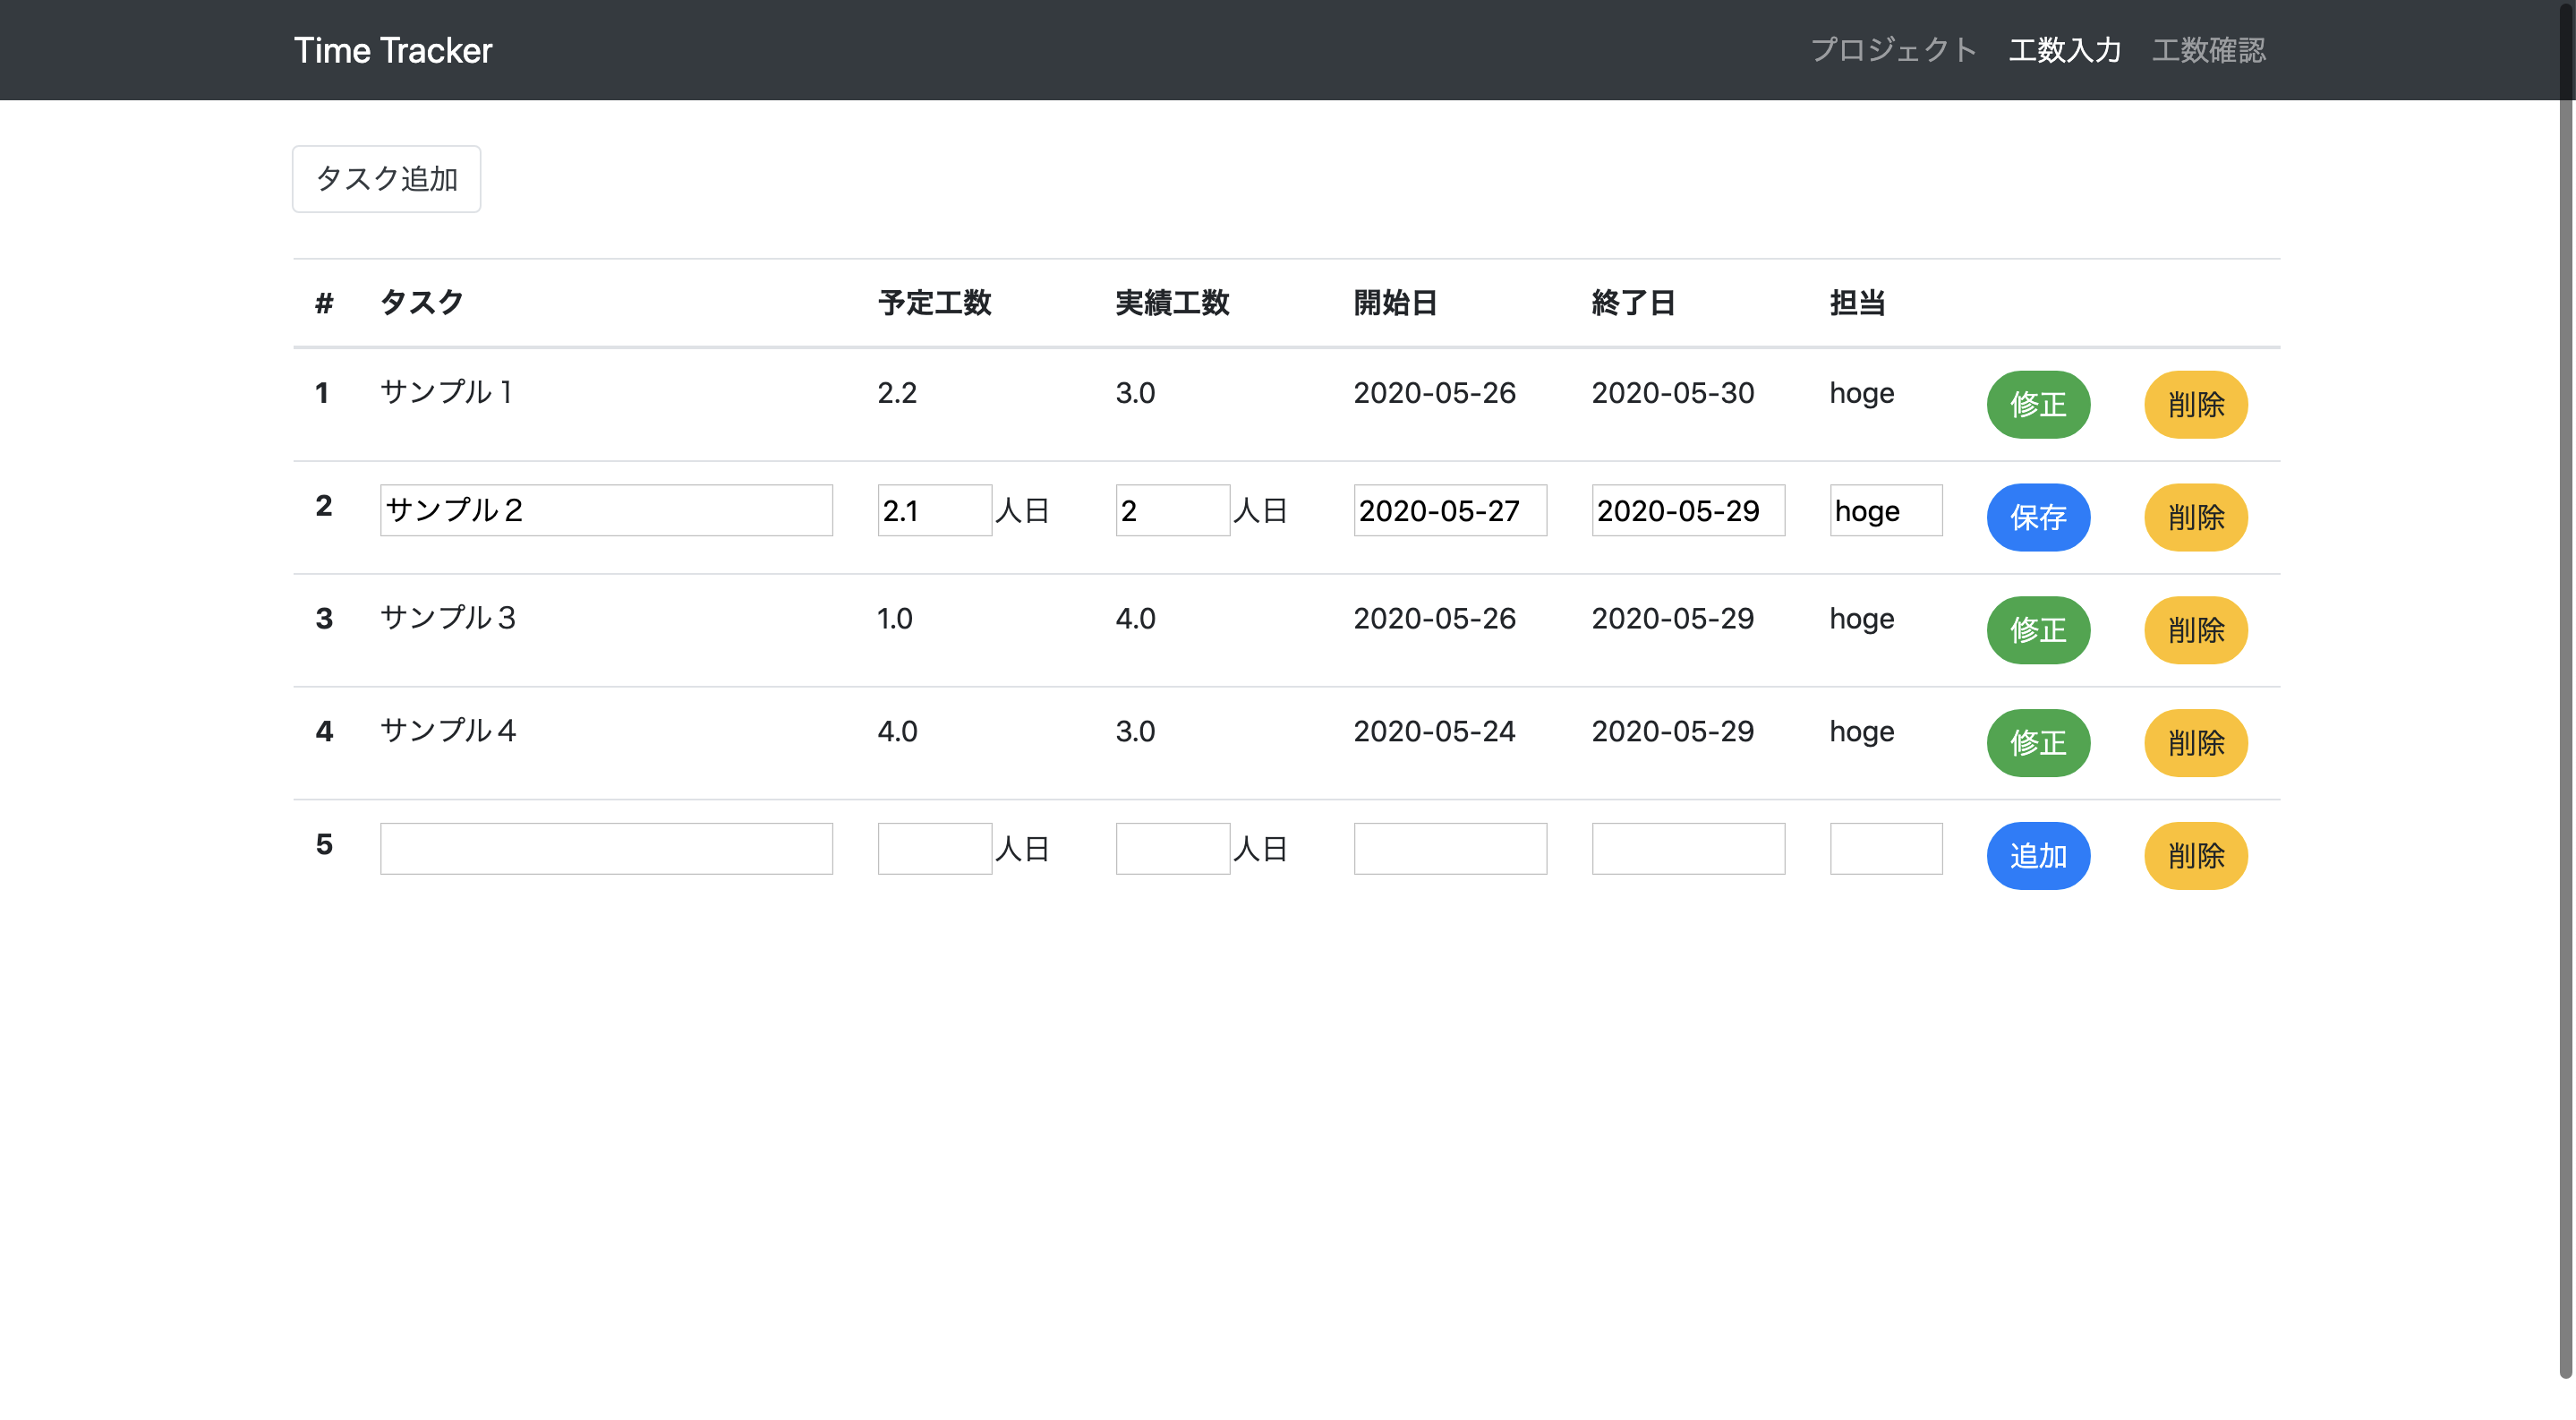Click 削除 button for サンプル 2
Screen dimensions: 2576x1420
click(x=2196, y=518)
